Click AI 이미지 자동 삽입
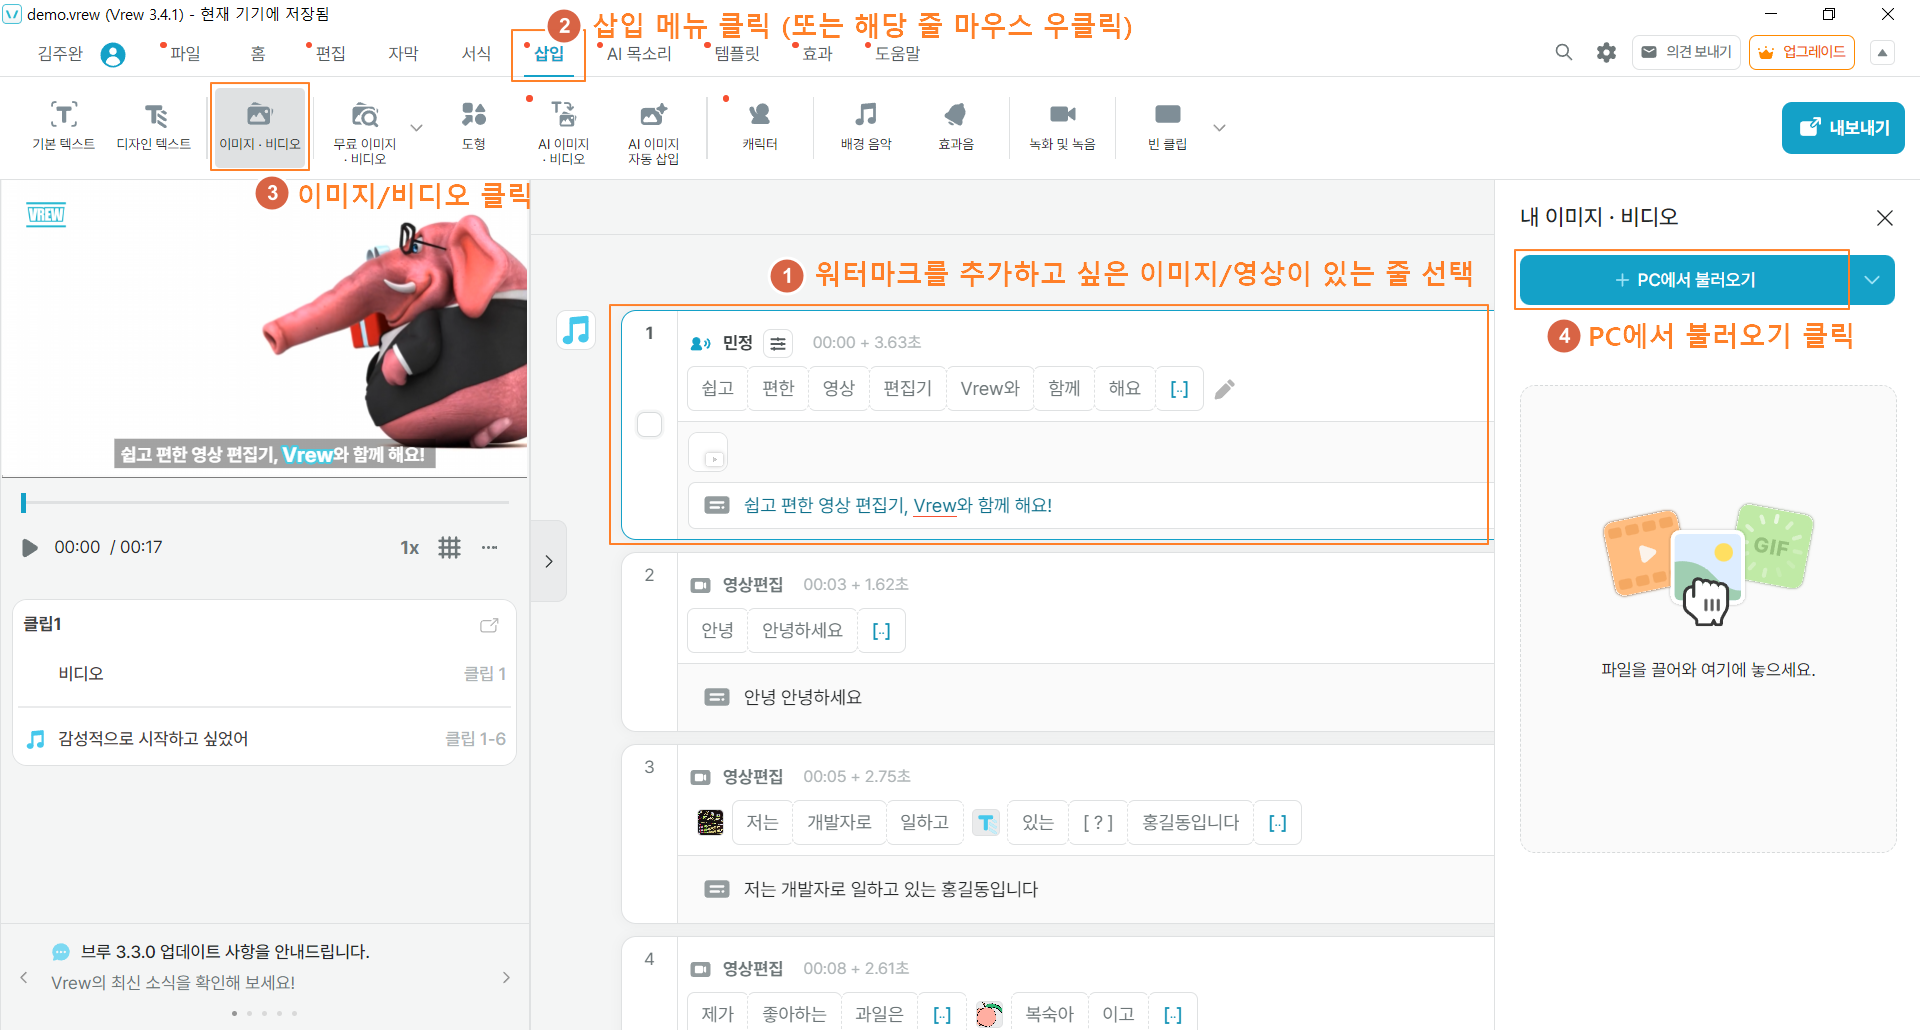Screen dimensions: 1920x1030 (x=653, y=131)
